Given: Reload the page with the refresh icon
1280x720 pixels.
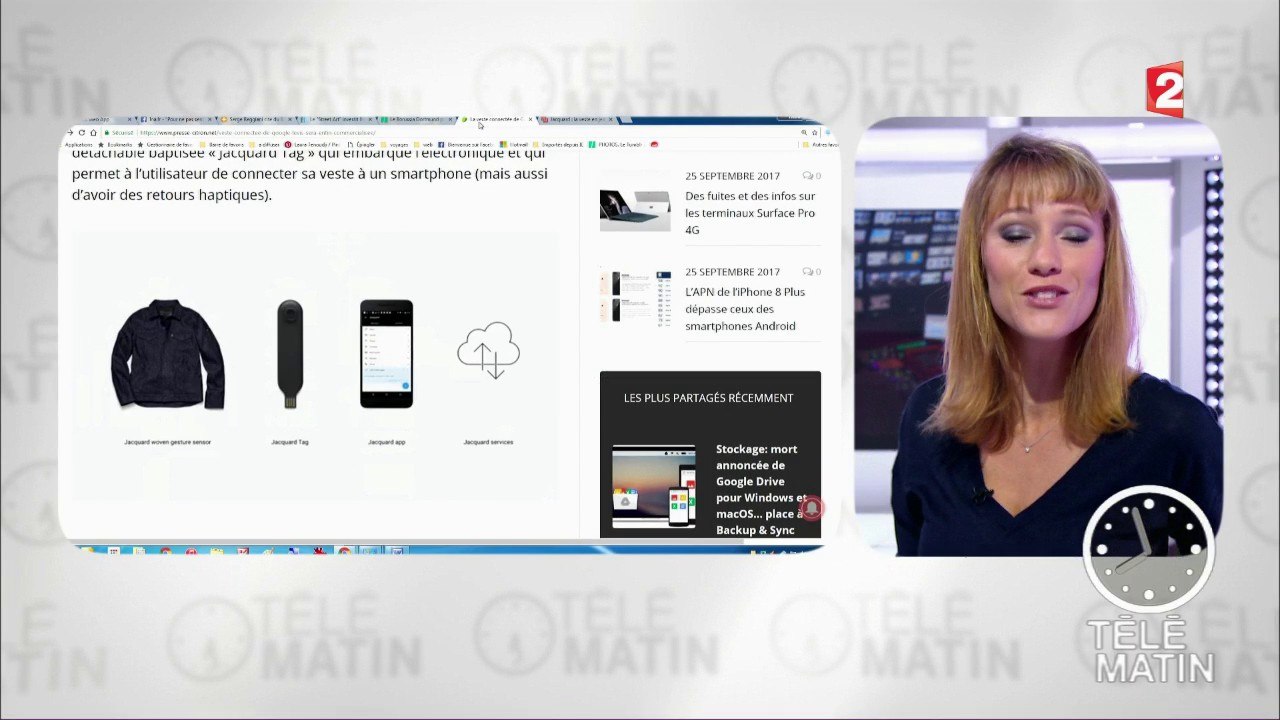Looking at the screenshot, I should click(x=81, y=132).
